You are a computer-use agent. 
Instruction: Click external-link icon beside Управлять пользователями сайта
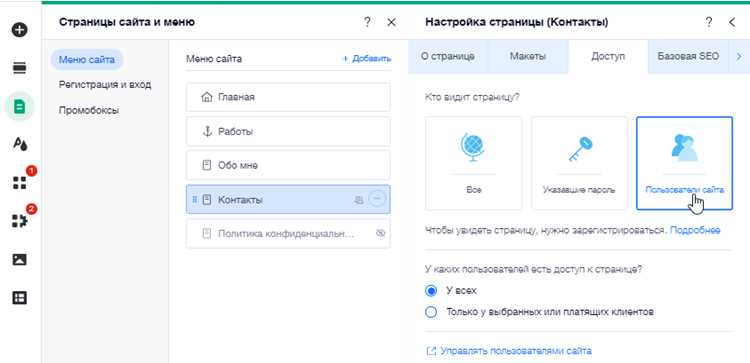[430, 351]
